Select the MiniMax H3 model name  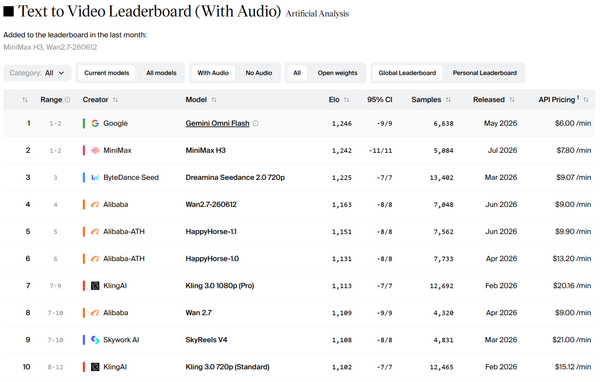click(x=205, y=150)
